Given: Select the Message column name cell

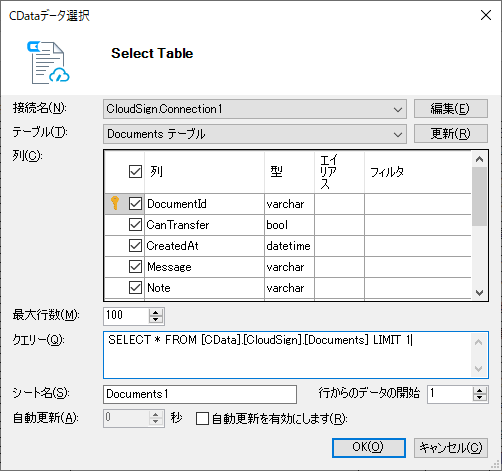Looking at the screenshot, I should click(x=204, y=267).
